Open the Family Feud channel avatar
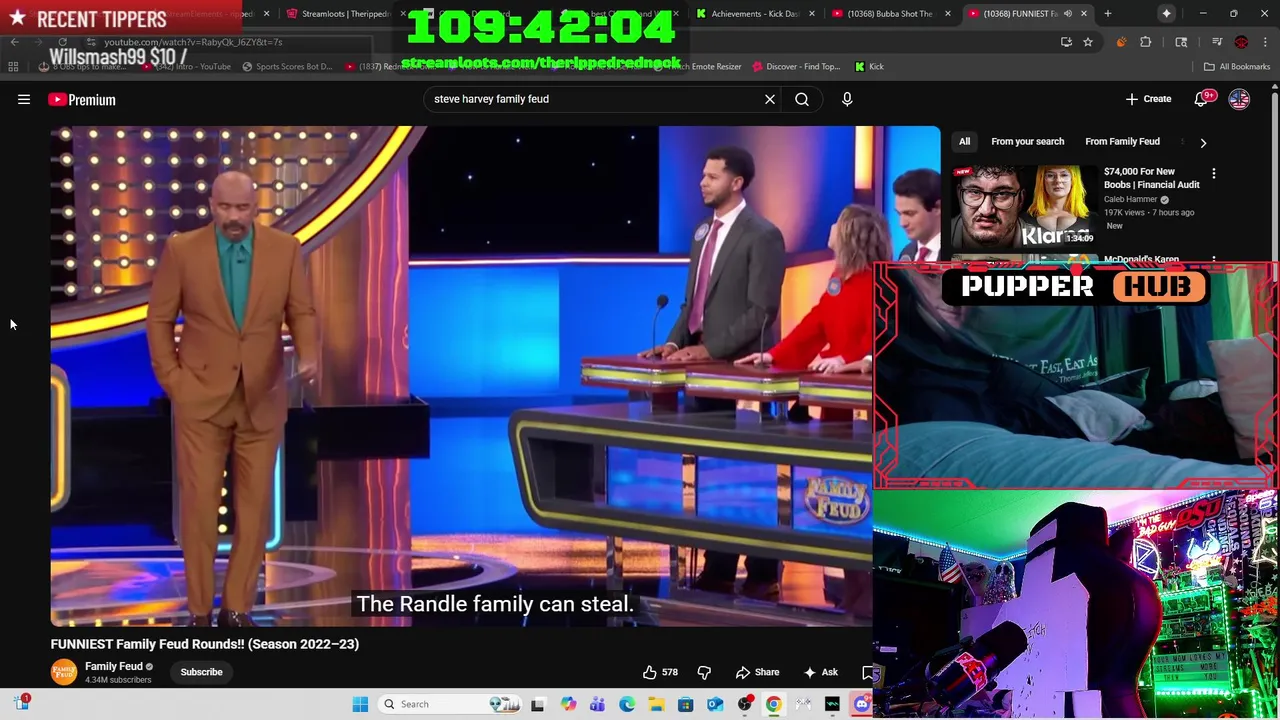1280x720 pixels. tap(64, 672)
